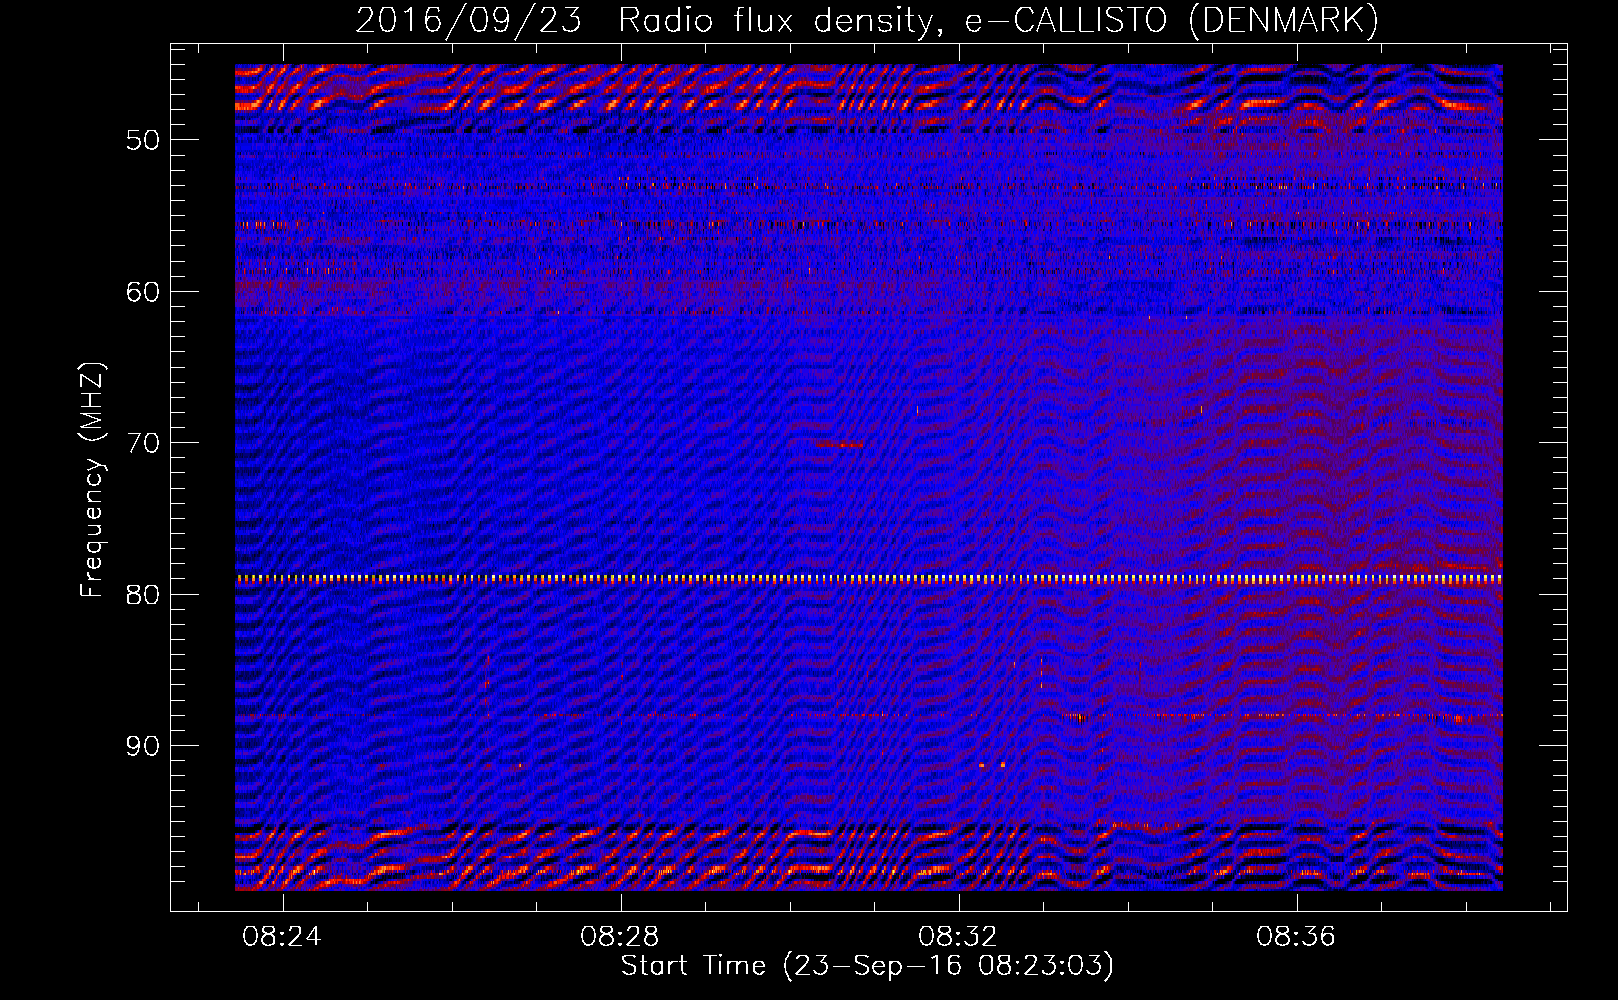Click the 50 frequency tick label
The width and height of the screenshot is (1618, 1000).
(143, 140)
